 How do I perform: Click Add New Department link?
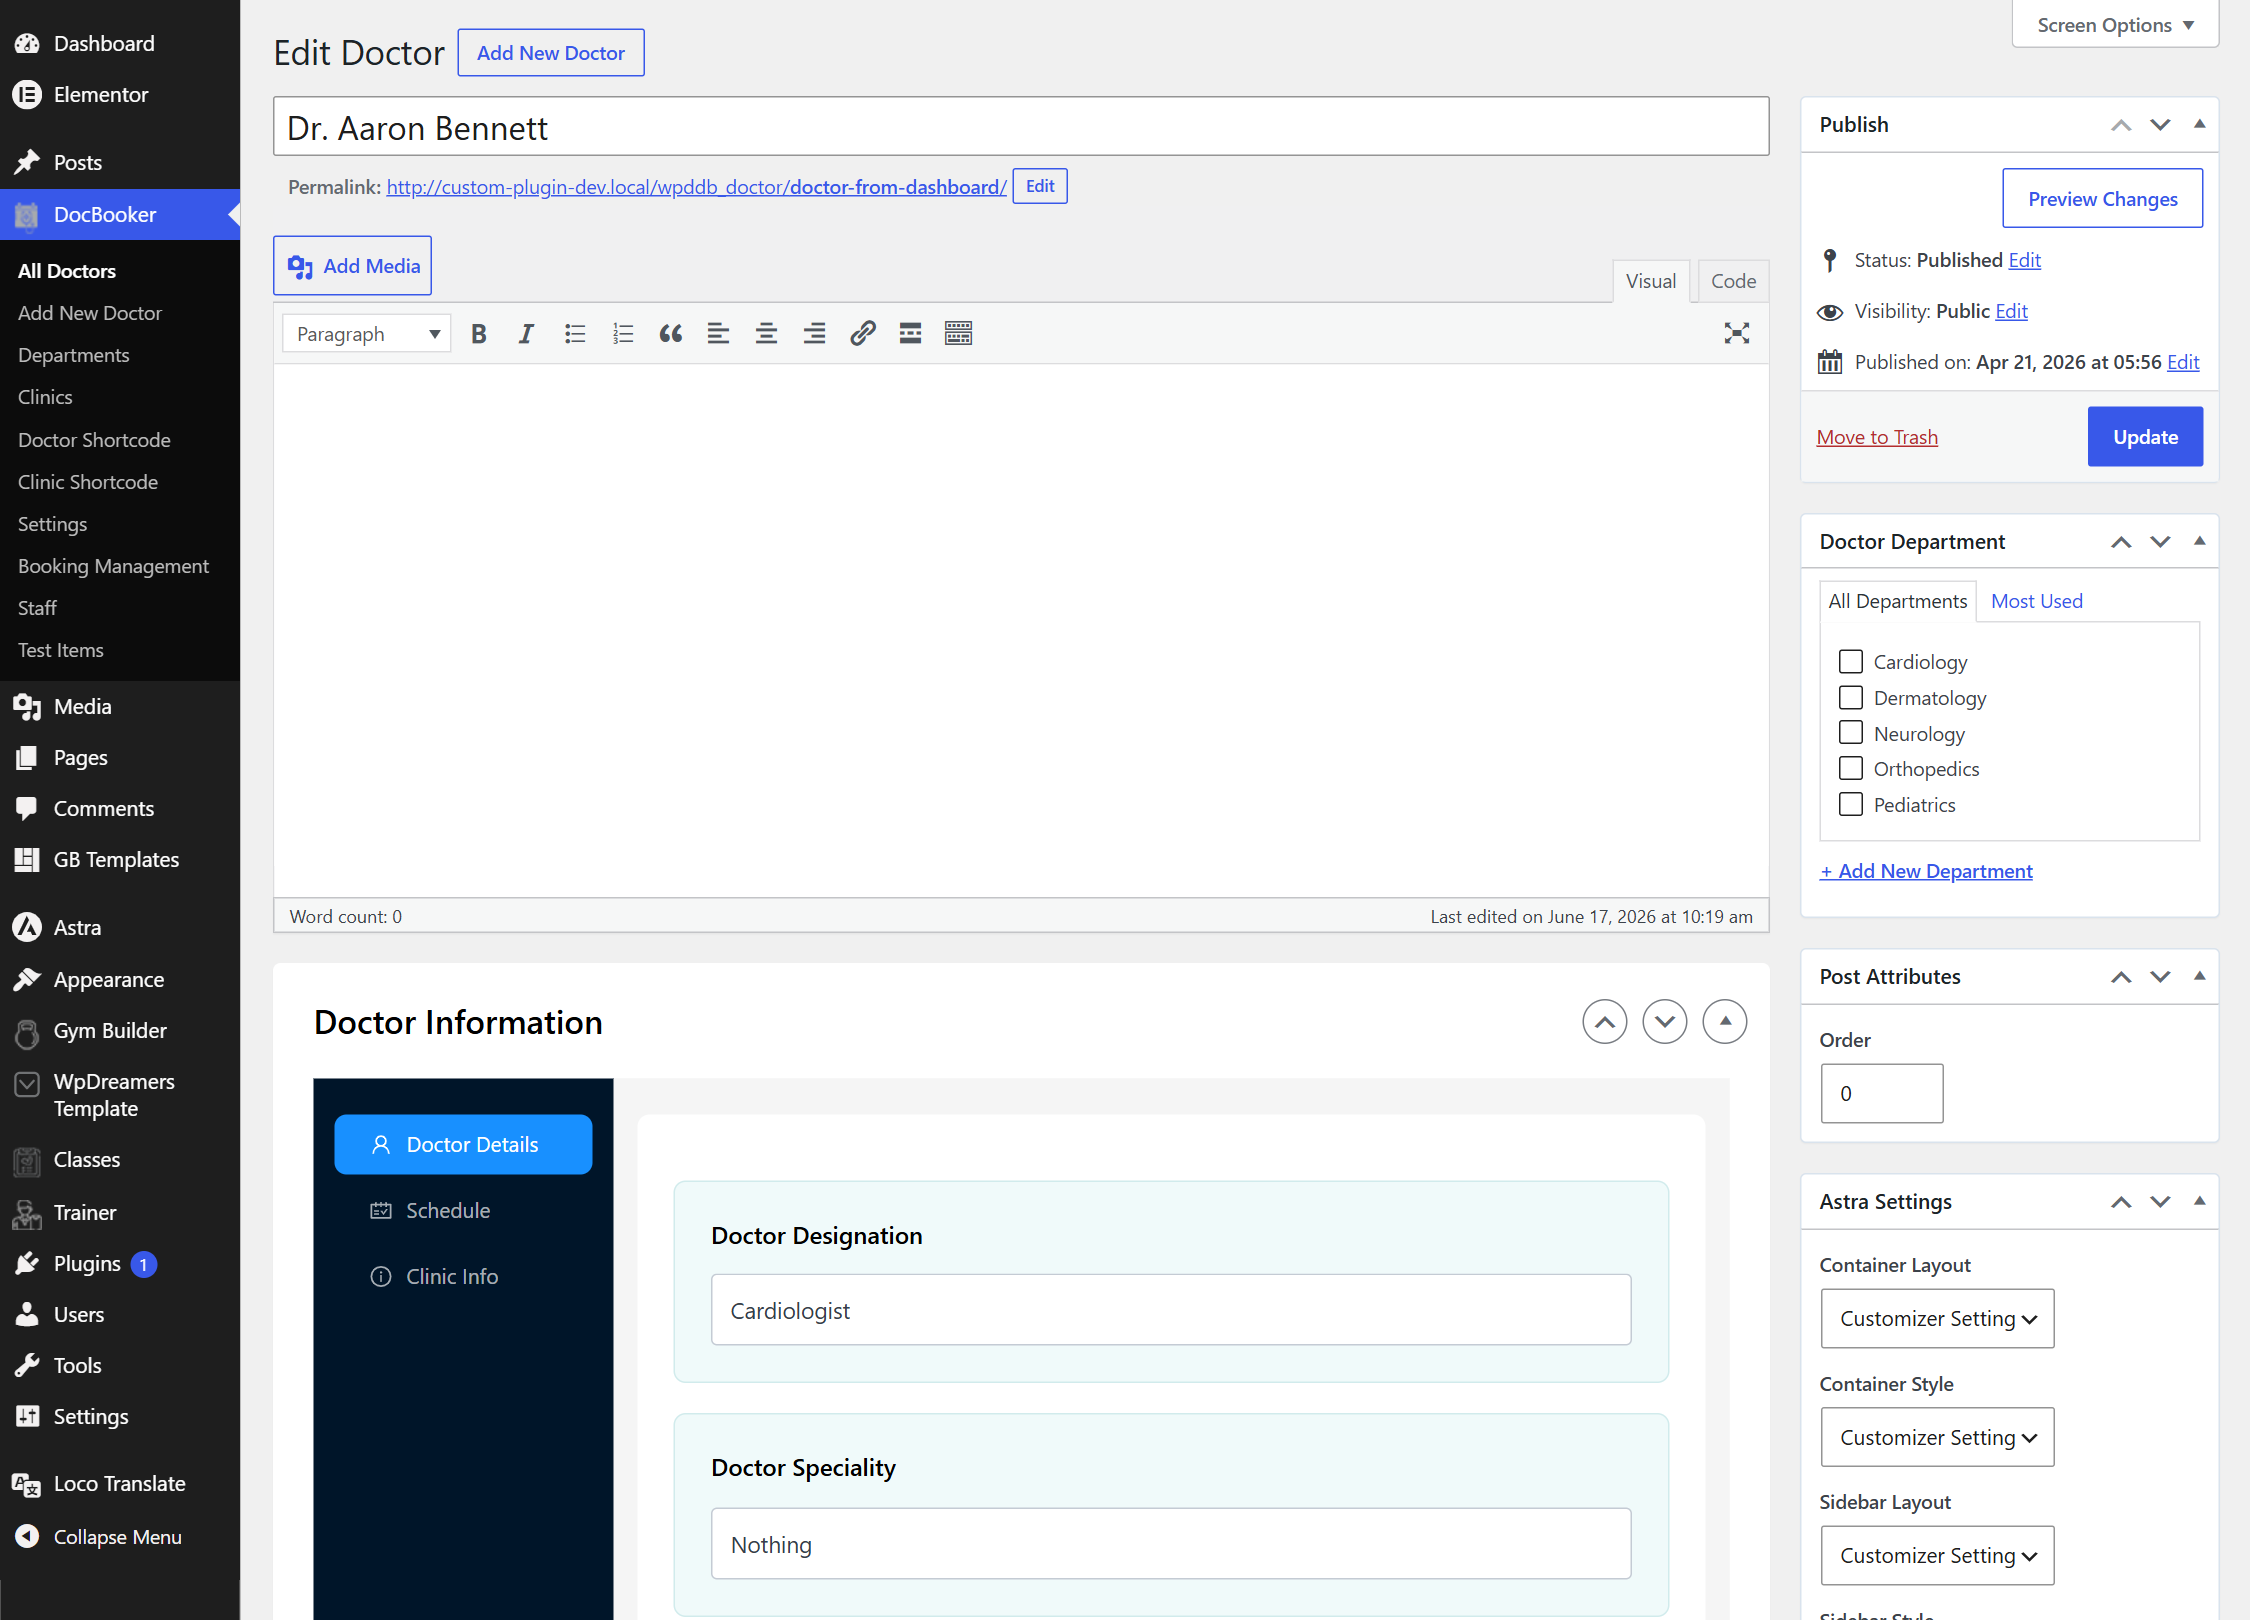1926,871
